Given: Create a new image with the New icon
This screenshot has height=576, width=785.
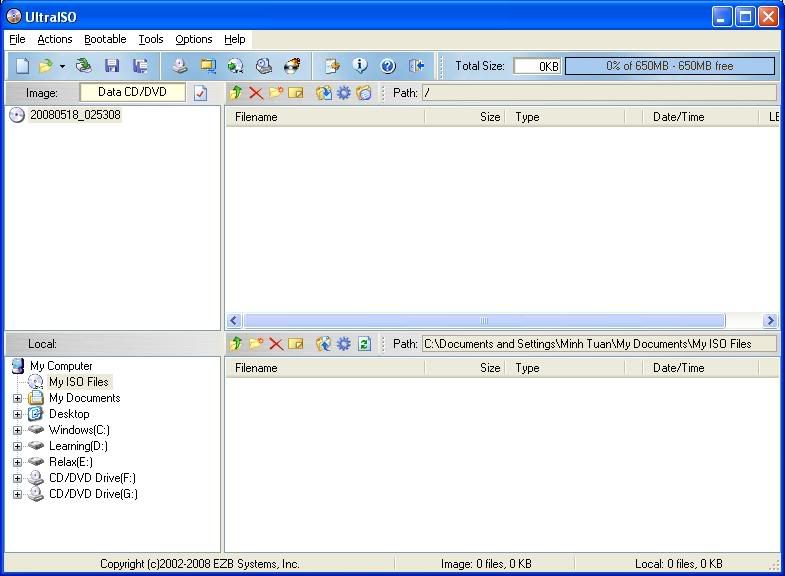Looking at the screenshot, I should (x=23, y=66).
